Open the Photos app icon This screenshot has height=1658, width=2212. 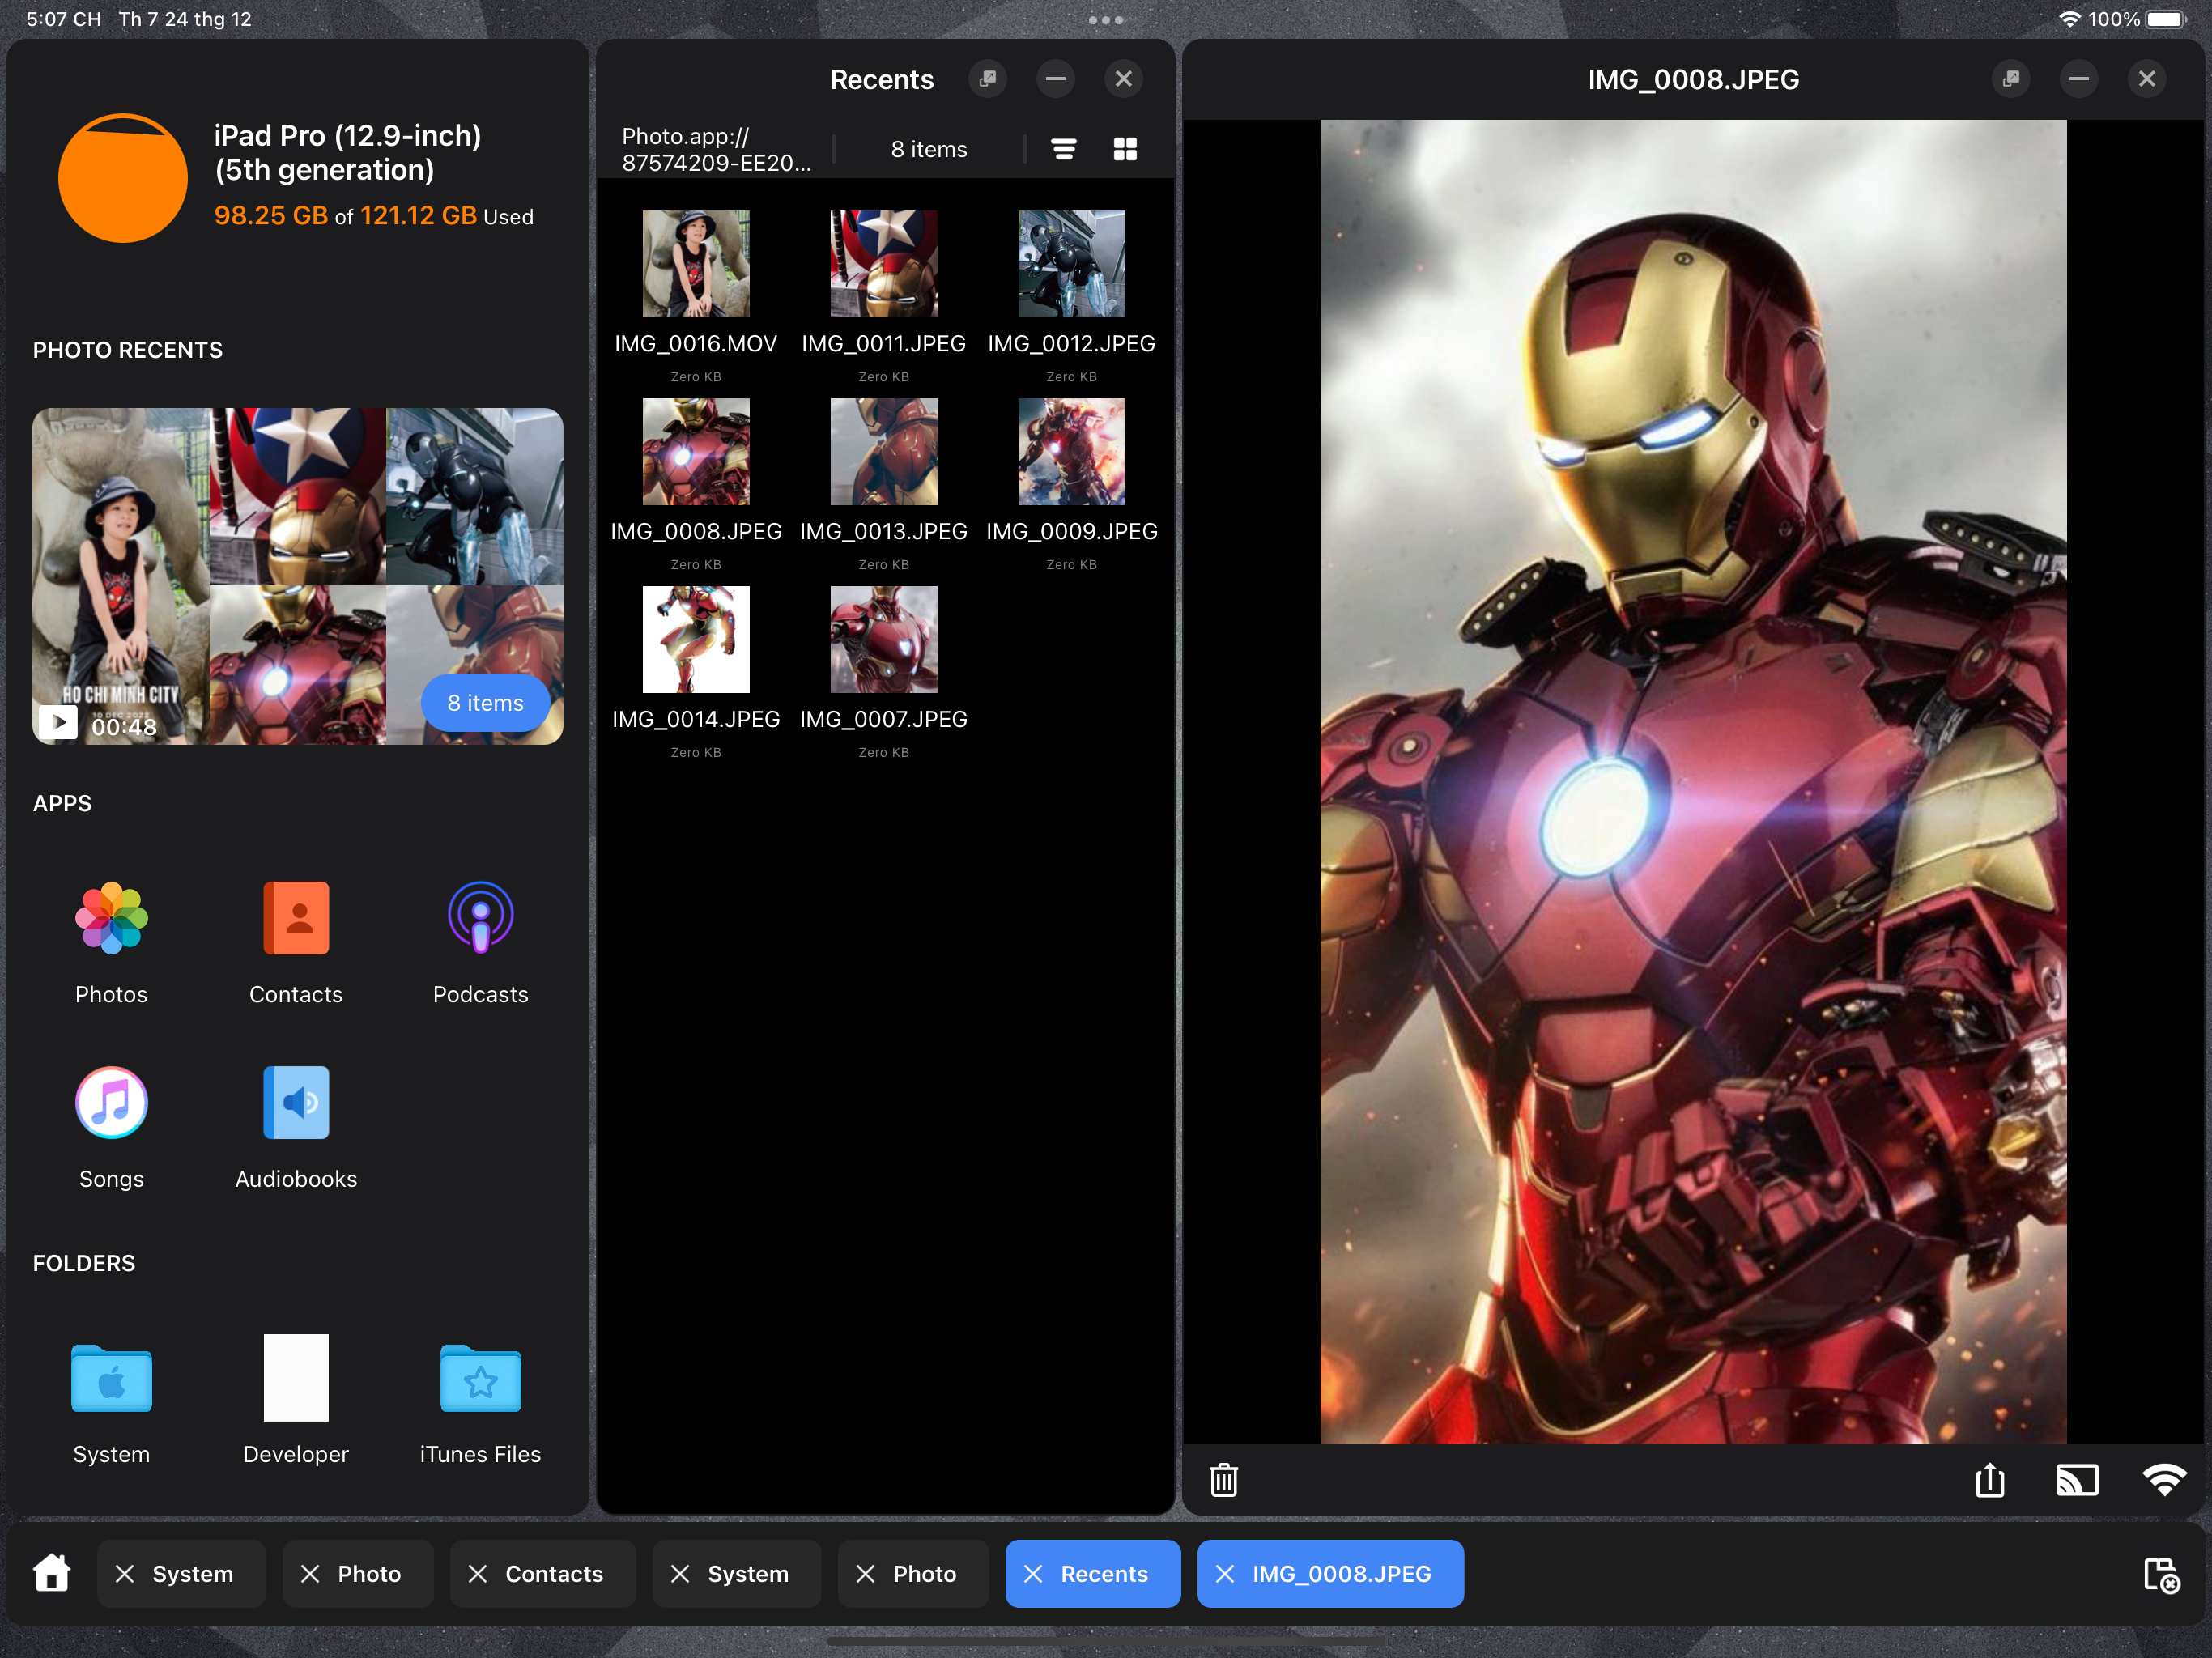point(111,917)
